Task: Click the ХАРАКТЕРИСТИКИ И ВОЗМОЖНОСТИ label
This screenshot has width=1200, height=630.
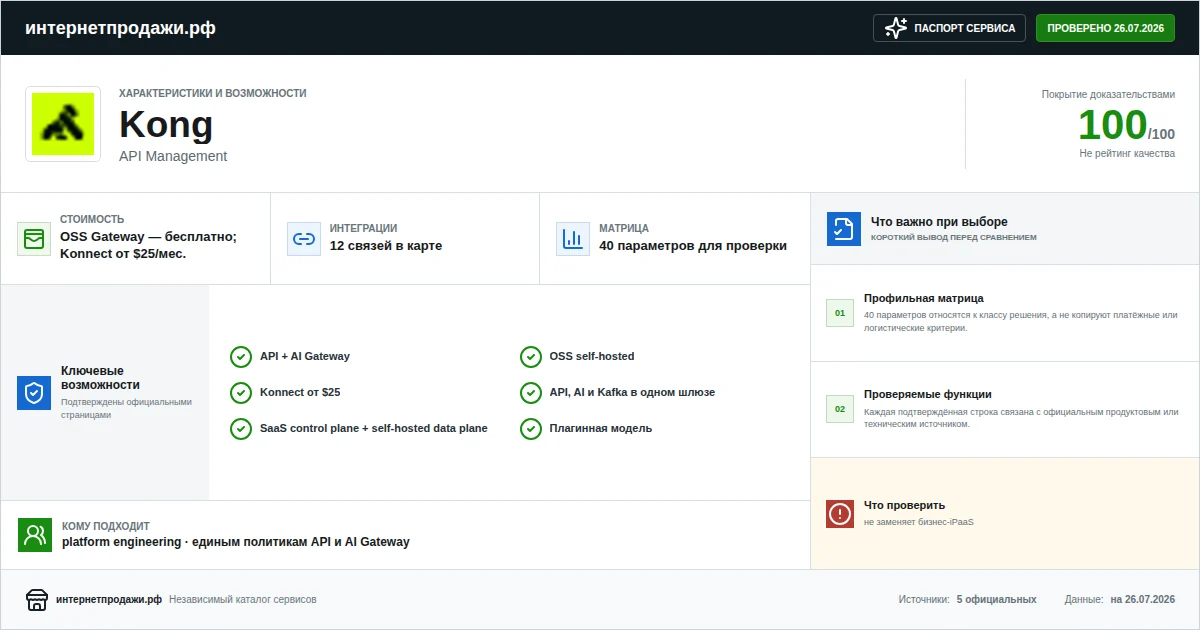Action: click(213, 93)
